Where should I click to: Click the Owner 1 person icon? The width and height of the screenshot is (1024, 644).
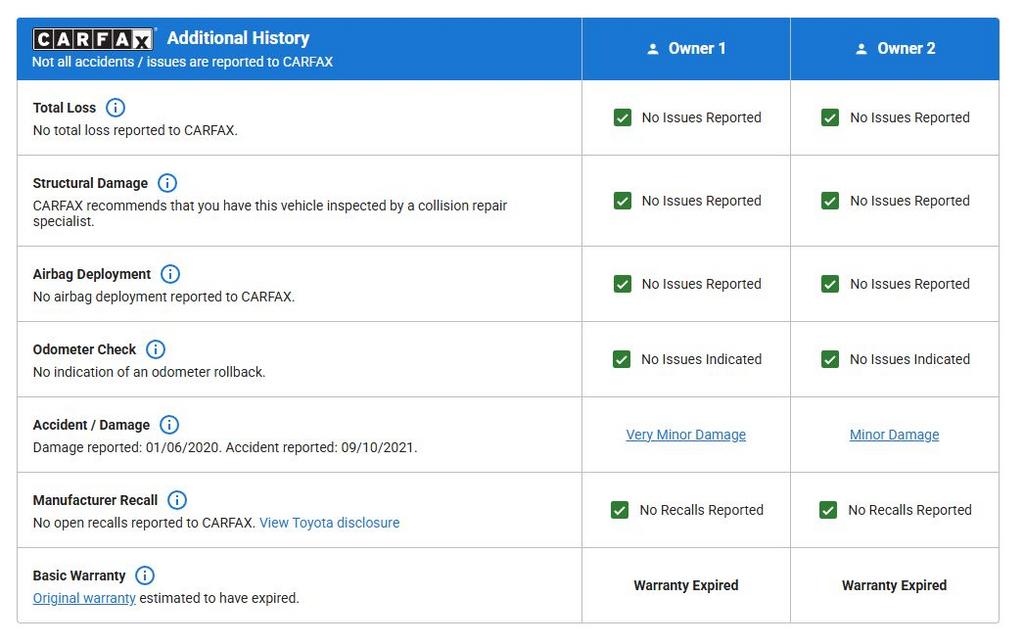pyautogui.click(x=653, y=49)
